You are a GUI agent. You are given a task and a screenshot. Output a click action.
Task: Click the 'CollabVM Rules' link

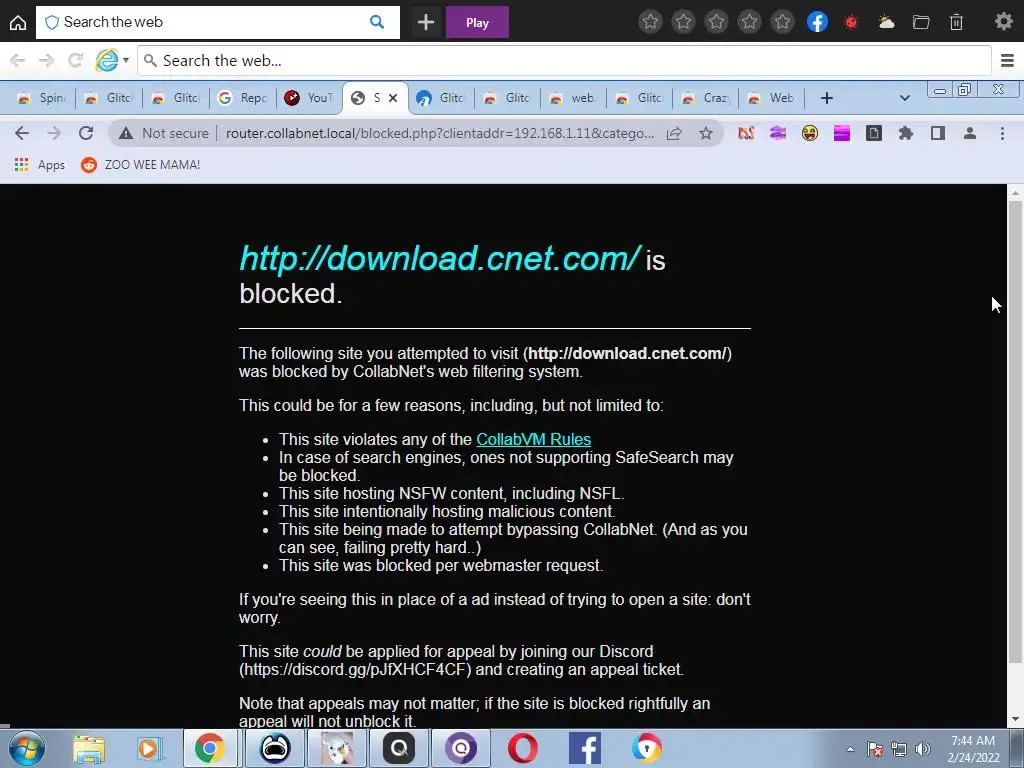pyautogui.click(x=534, y=440)
